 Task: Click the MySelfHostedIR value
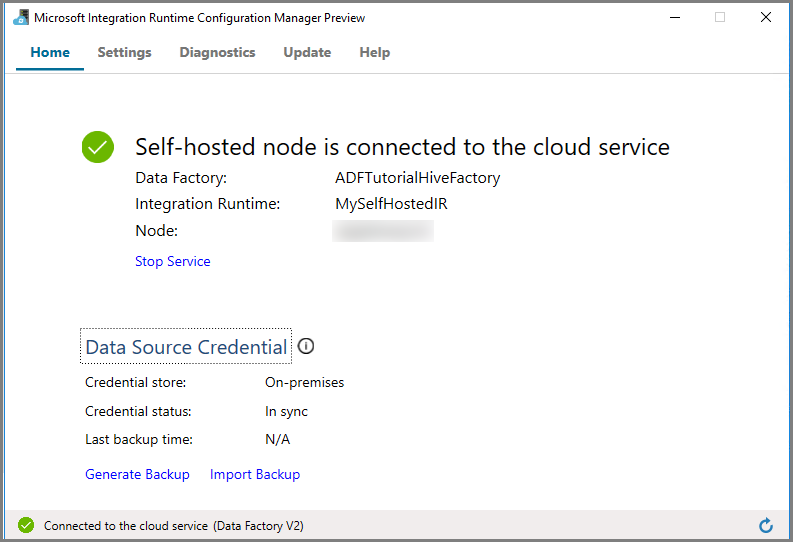391,204
